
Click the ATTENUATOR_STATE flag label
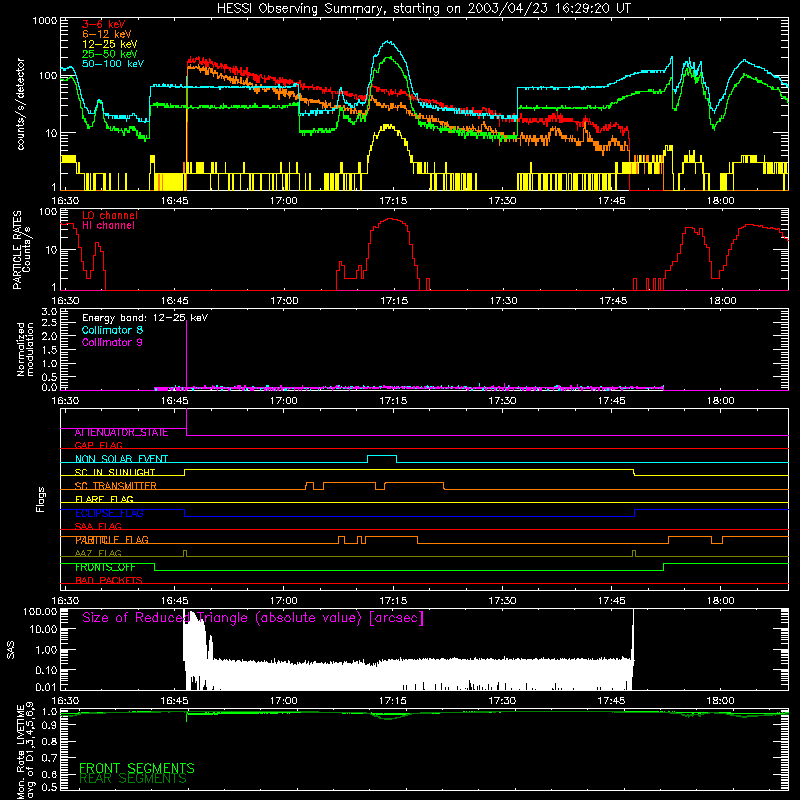point(121,433)
